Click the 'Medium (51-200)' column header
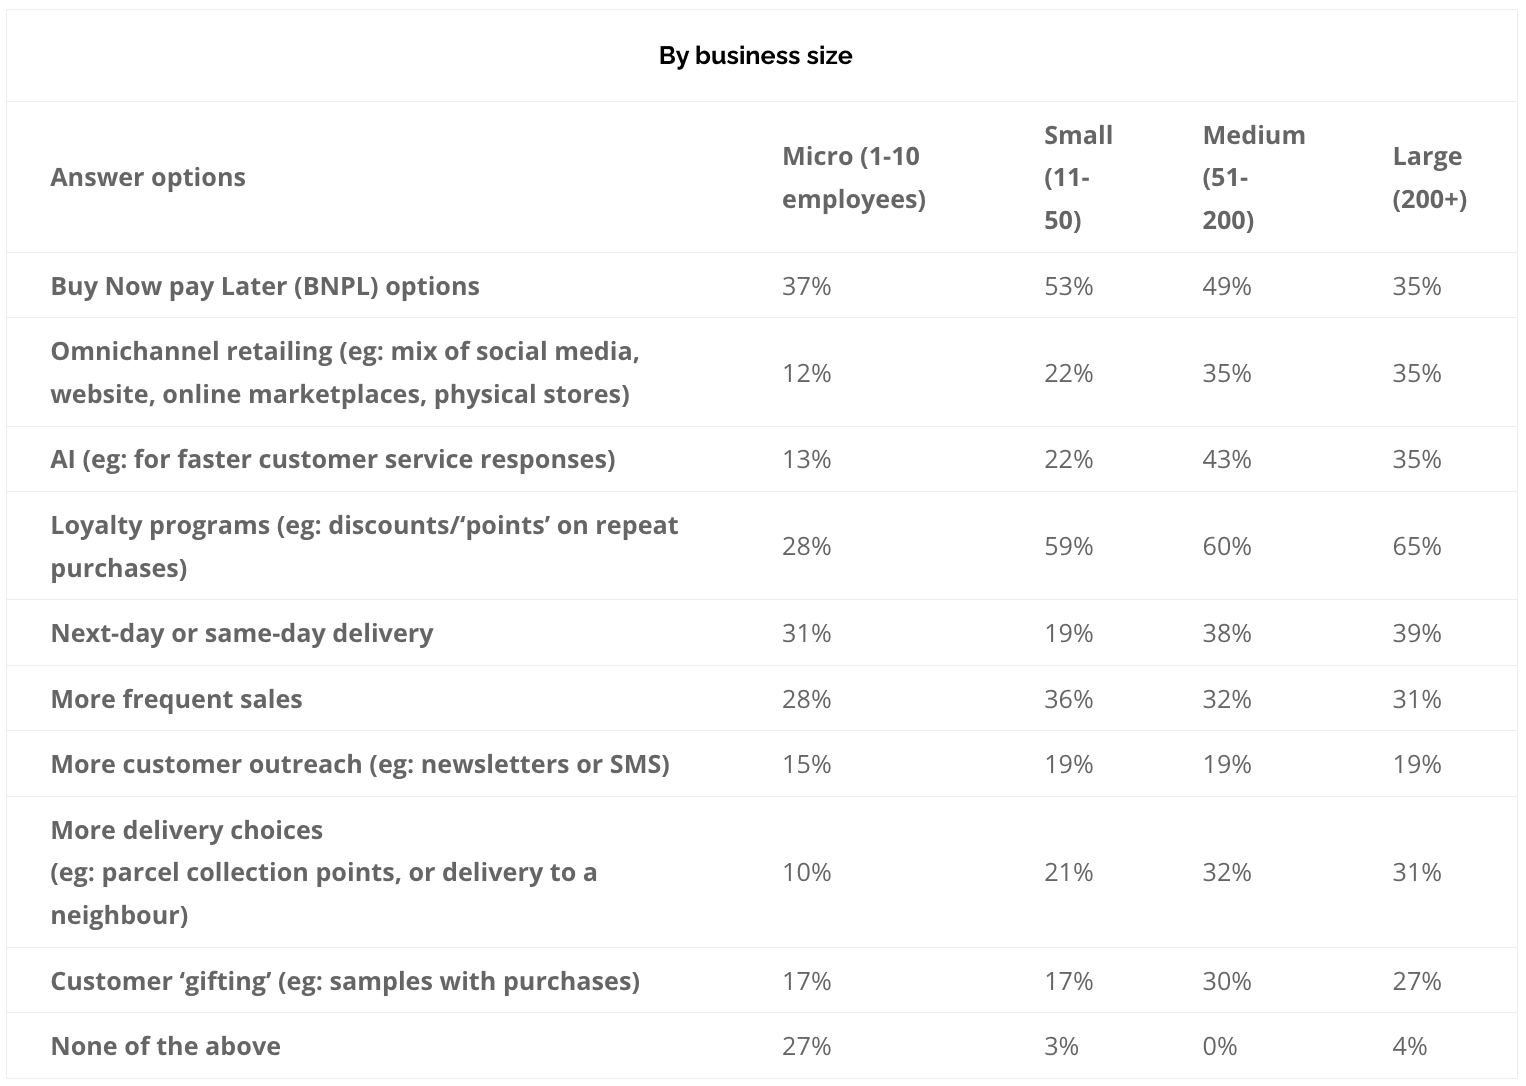The height and width of the screenshot is (1086, 1526). (x=1254, y=177)
